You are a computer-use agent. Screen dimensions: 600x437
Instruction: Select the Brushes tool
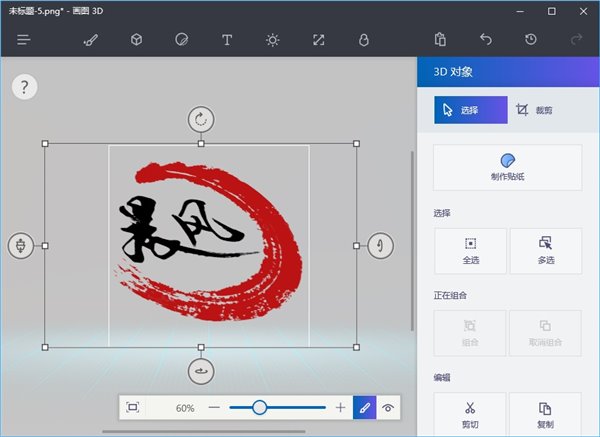[x=90, y=40]
